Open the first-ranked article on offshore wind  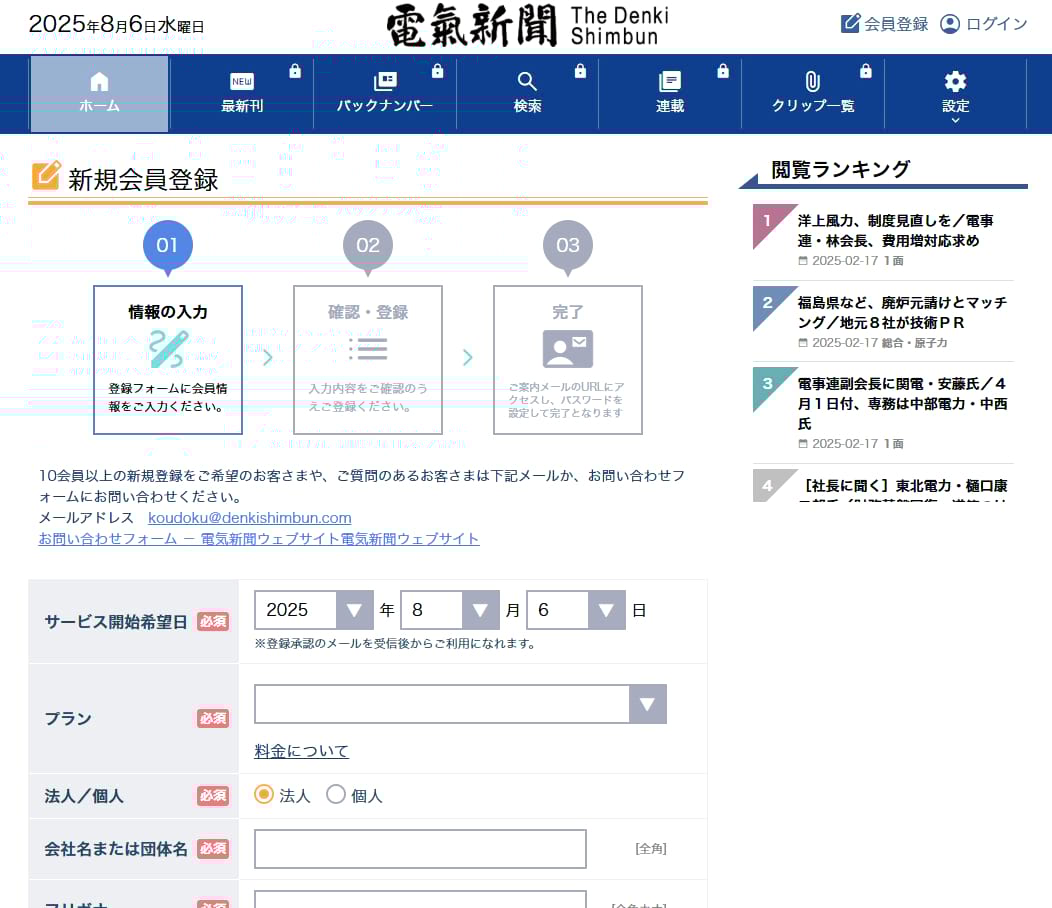(x=895, y=230)
